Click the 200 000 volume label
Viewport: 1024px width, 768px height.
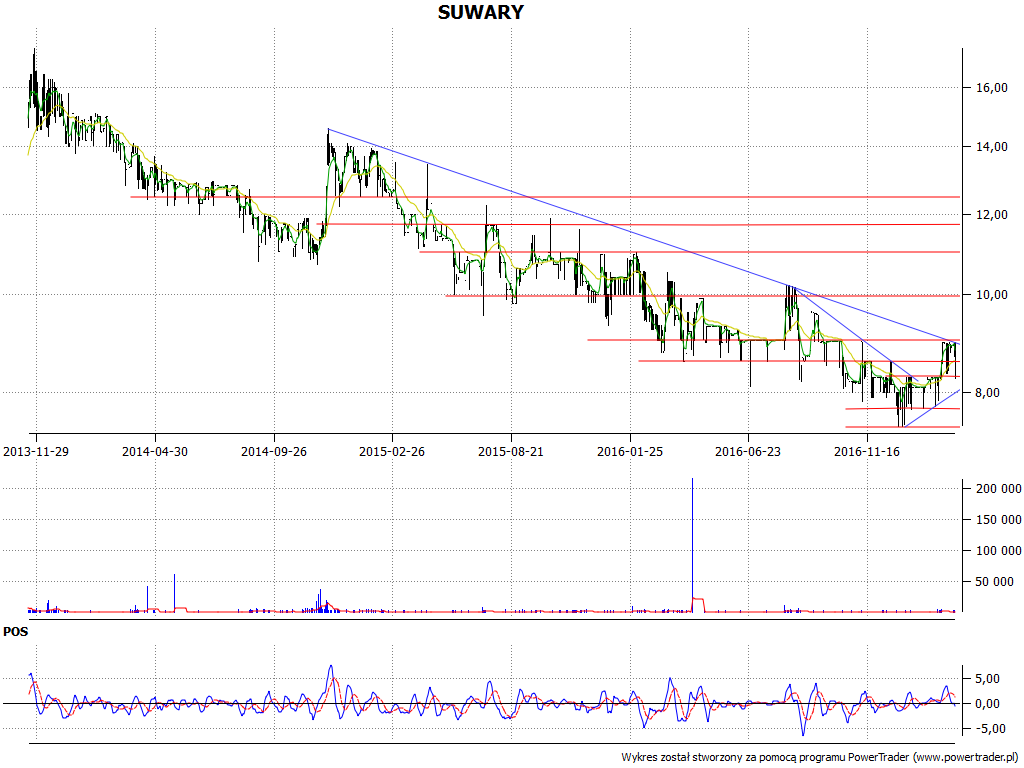(999, 488)
